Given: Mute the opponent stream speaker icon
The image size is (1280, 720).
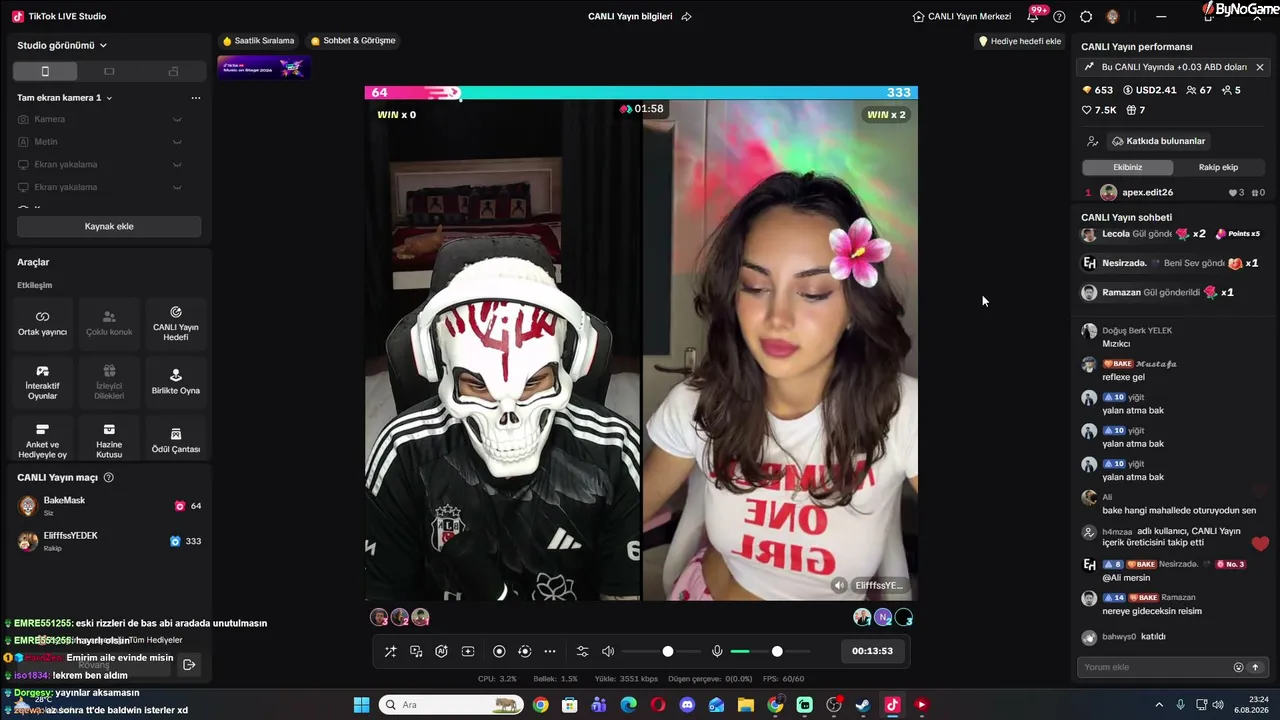Looking at the screenshot, I should point(839,585).
